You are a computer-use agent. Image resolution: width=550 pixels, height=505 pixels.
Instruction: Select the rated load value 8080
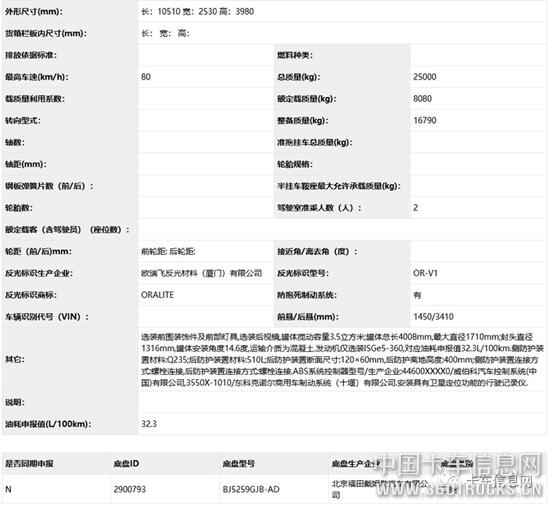tap(422, 99)
